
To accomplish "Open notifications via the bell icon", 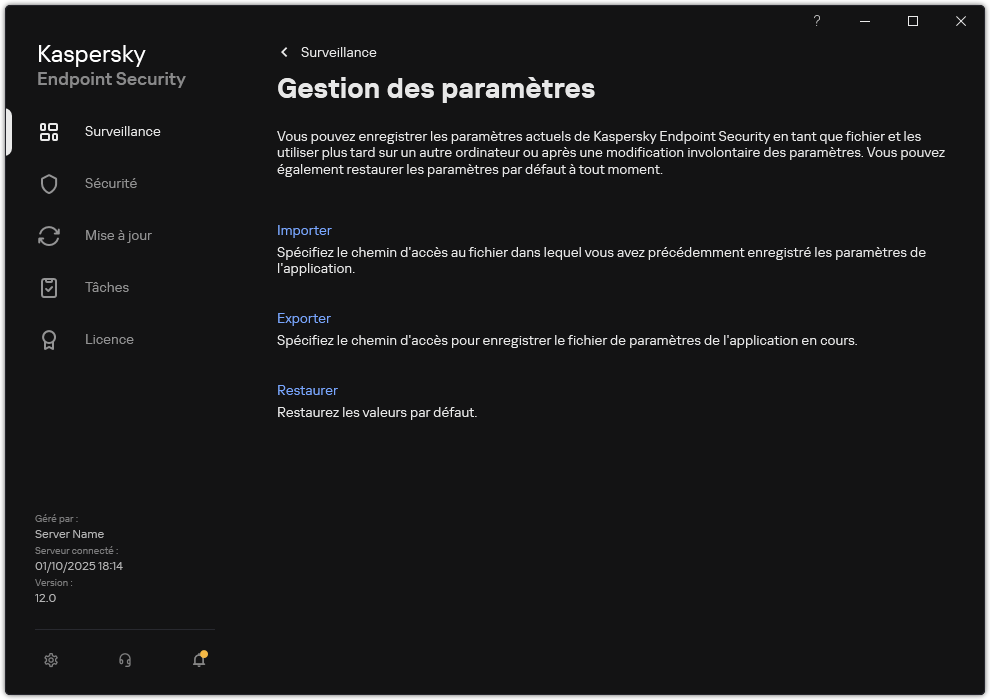I will point(198,660).
